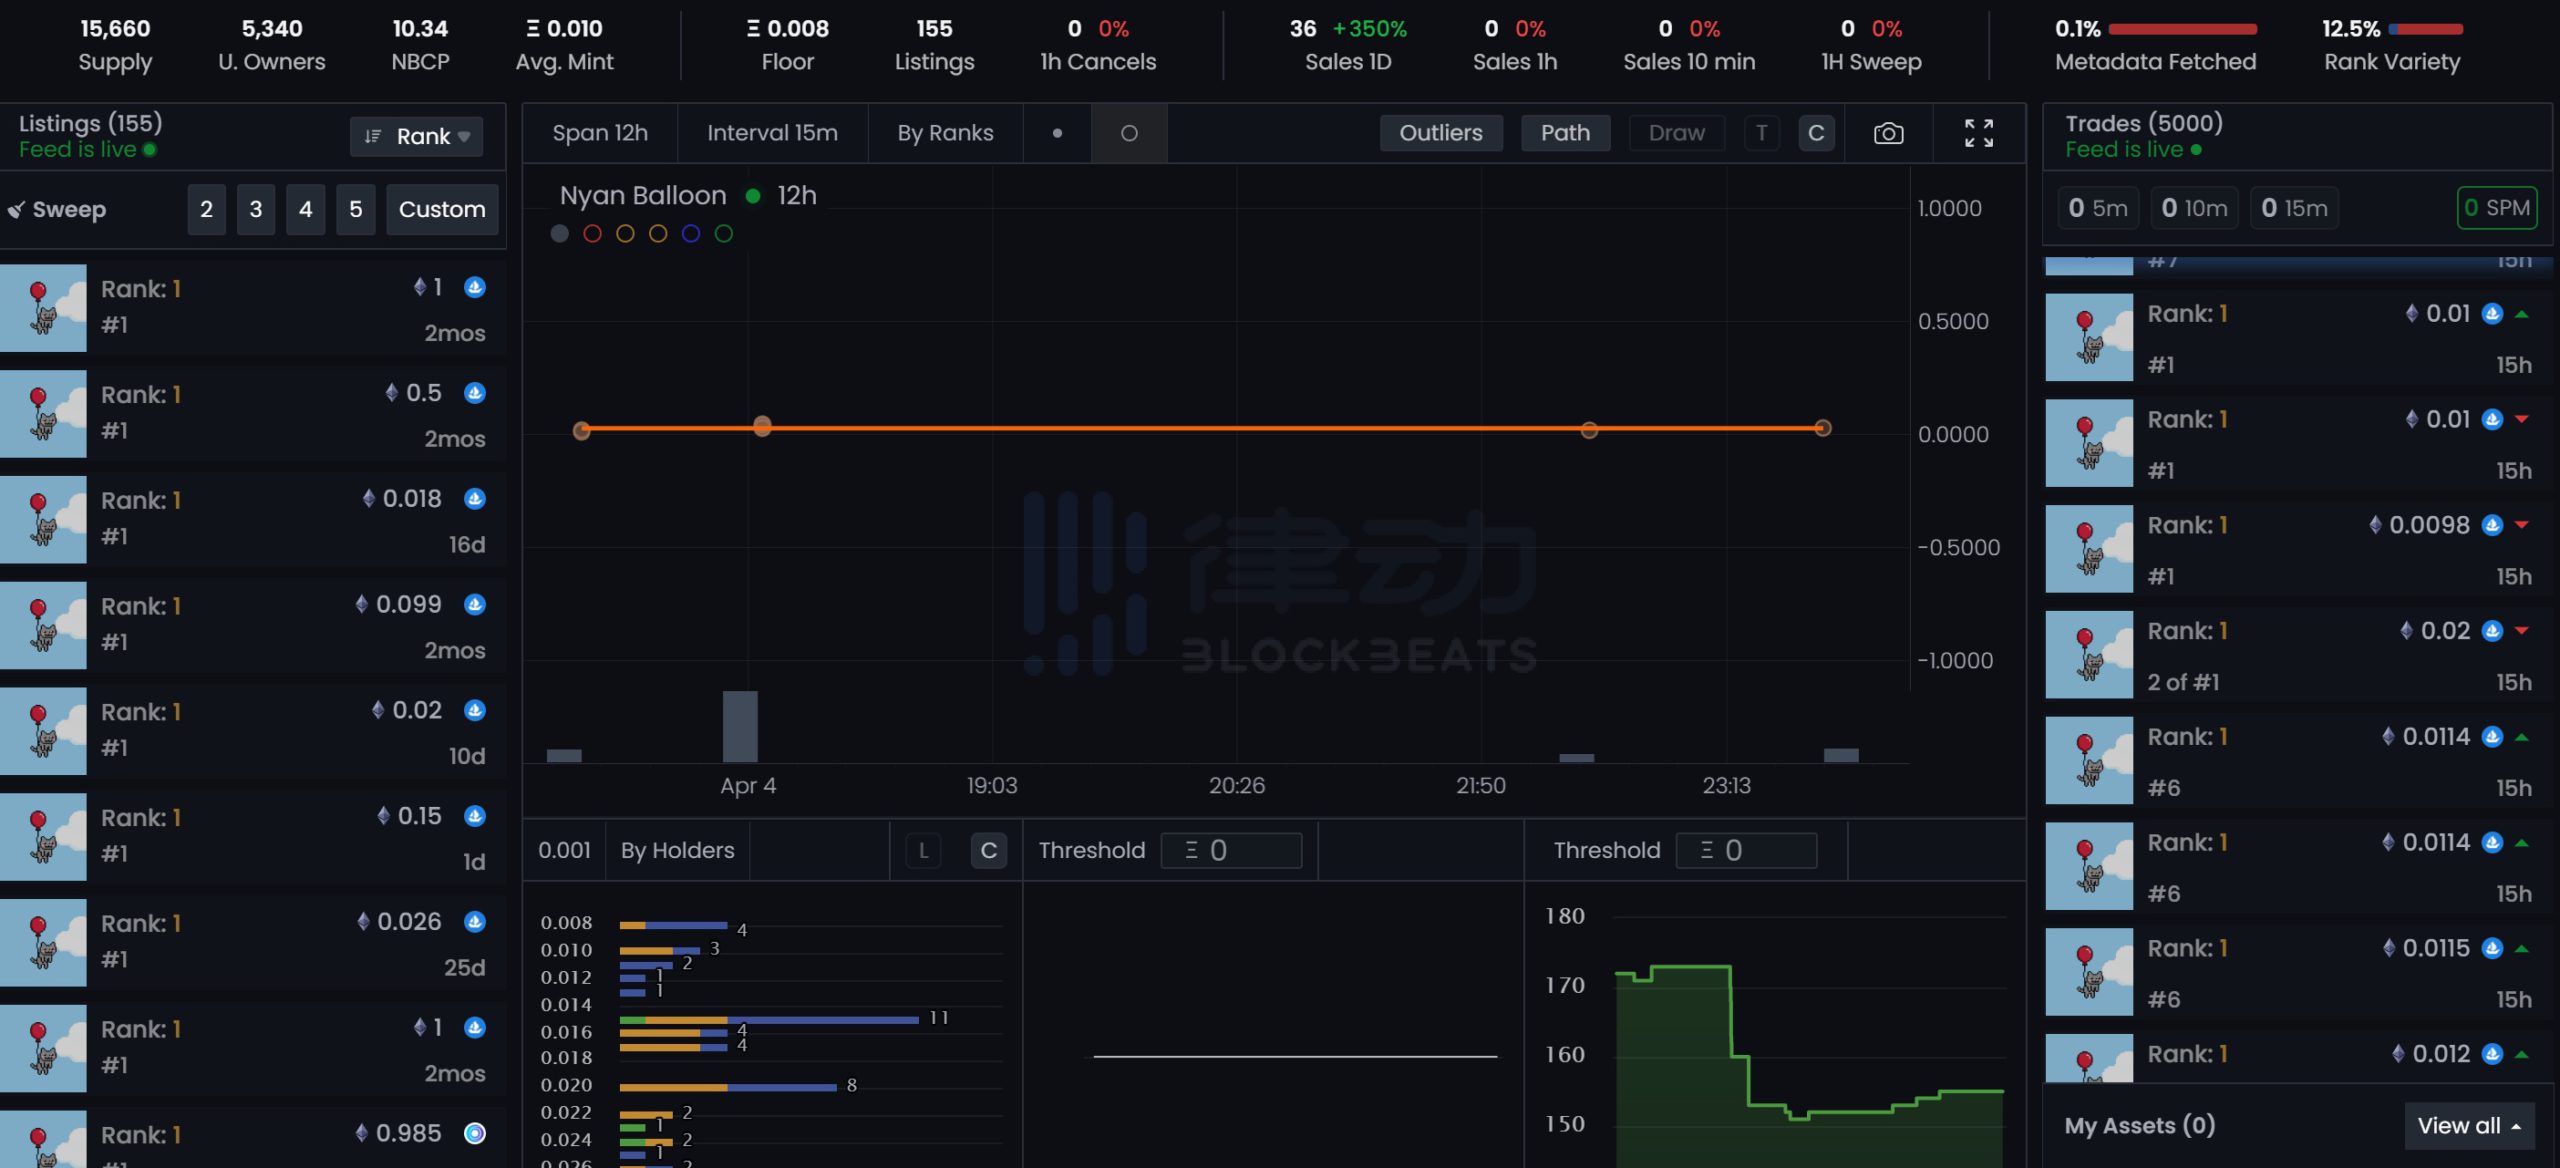Click the Path tool icon
The height and width of the screenshot is (1168, 2560).
[x=1564, y=131]
